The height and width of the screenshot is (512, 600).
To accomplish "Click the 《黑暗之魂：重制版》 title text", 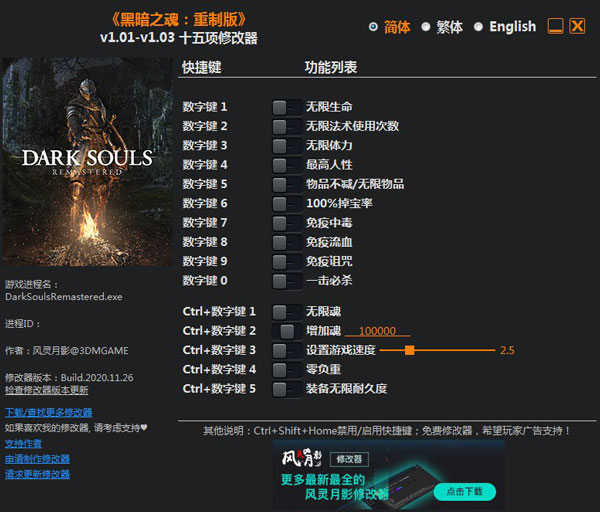I will point(179,20).
